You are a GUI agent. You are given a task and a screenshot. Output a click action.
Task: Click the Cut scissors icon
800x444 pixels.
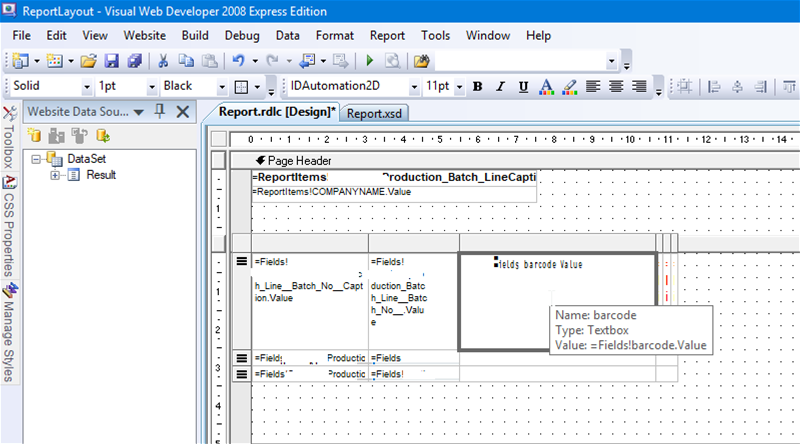point(163,61)
